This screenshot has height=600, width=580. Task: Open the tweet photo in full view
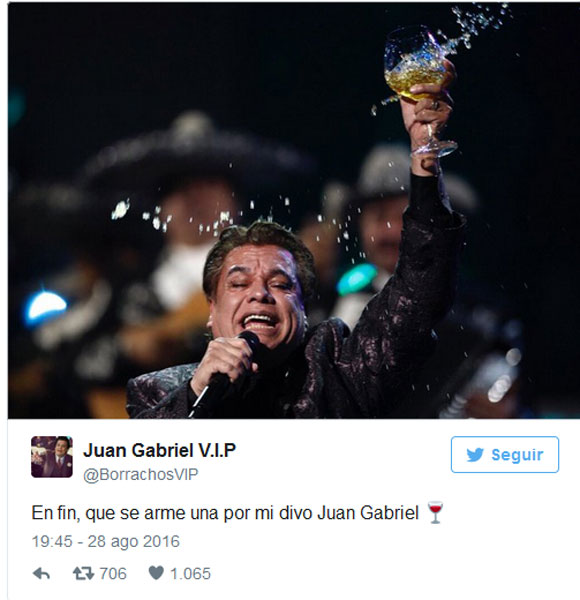tap(293, 210)
